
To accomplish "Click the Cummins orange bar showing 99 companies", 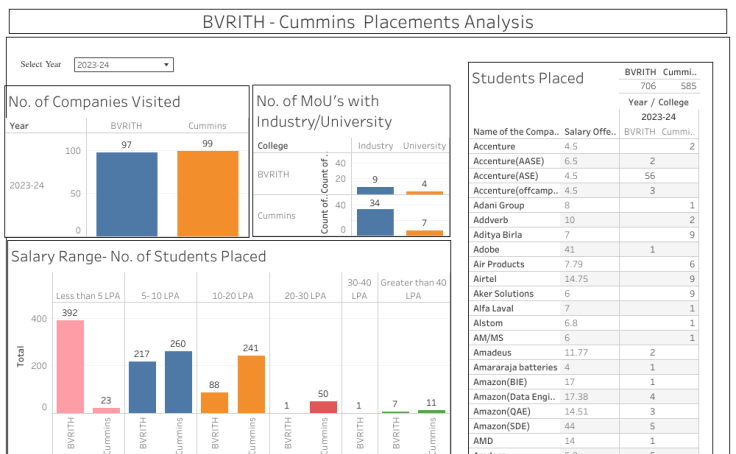I will pos(207,192).
